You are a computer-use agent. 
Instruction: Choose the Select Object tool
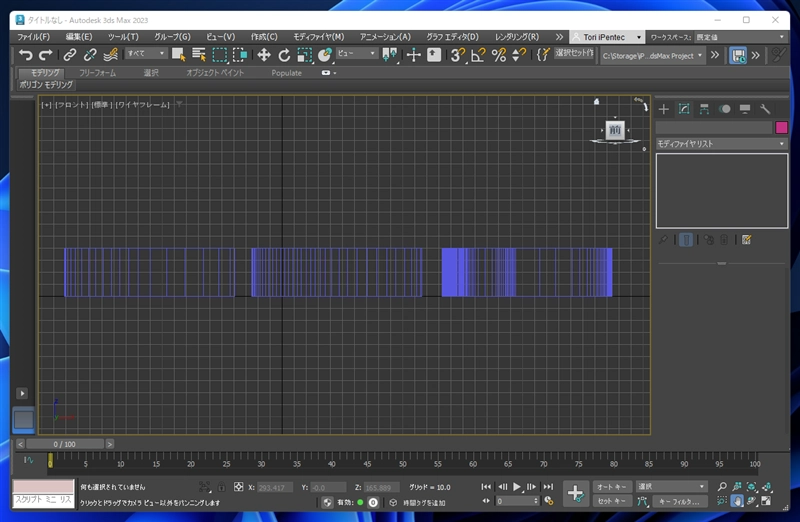[x=178, y=55]
